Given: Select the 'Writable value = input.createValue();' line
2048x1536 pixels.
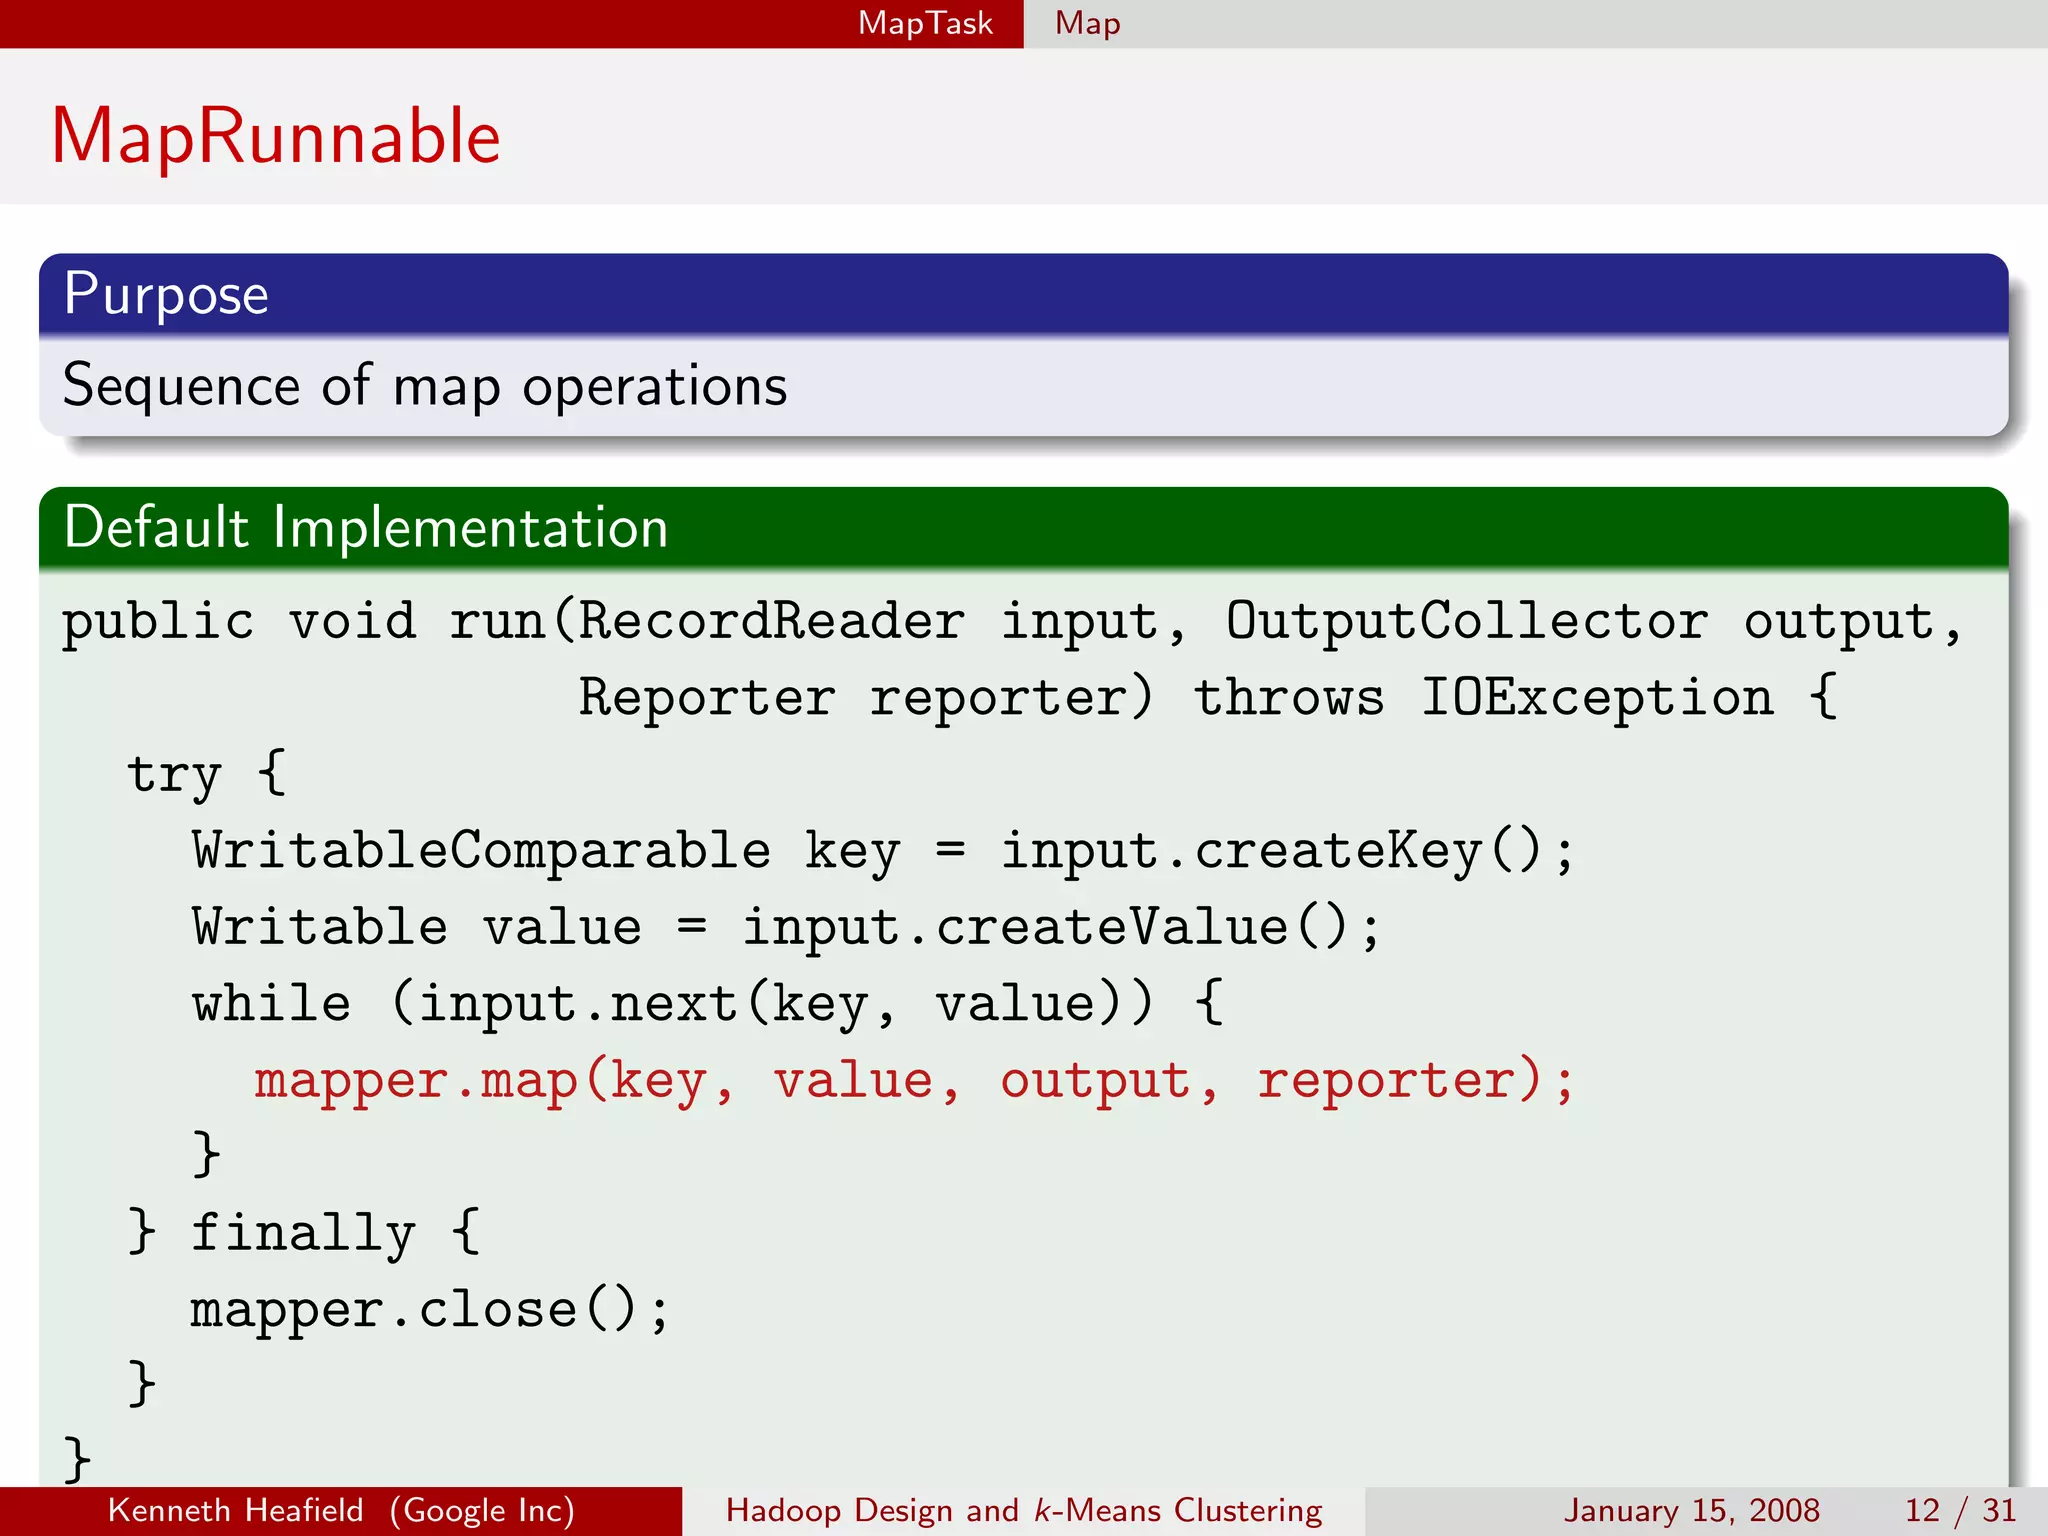Looking at the screenshot, I should click(786, 927).
